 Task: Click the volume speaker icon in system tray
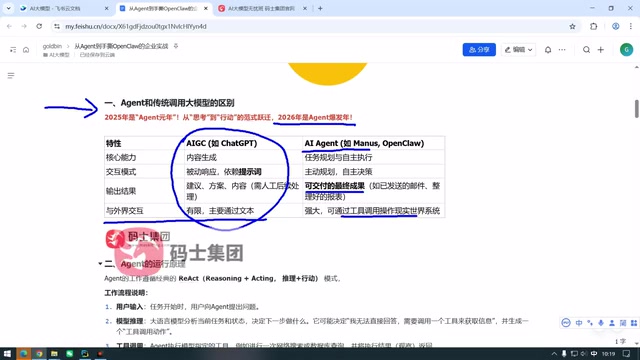coord(584,354)
